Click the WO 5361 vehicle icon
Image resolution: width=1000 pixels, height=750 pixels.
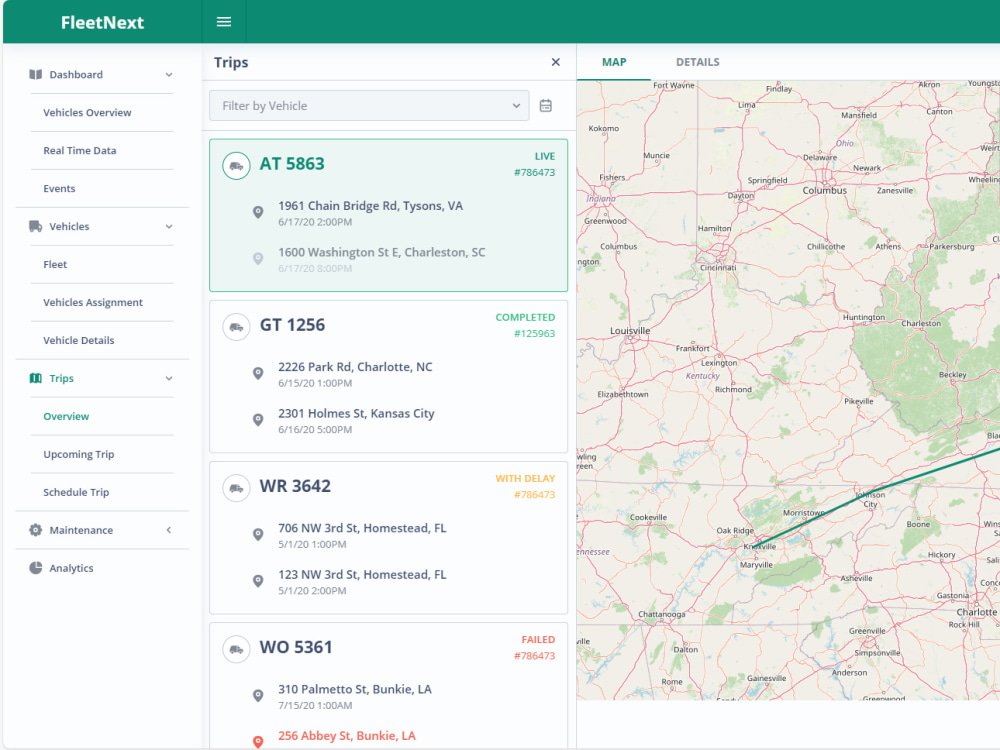(x=236, y=650)
